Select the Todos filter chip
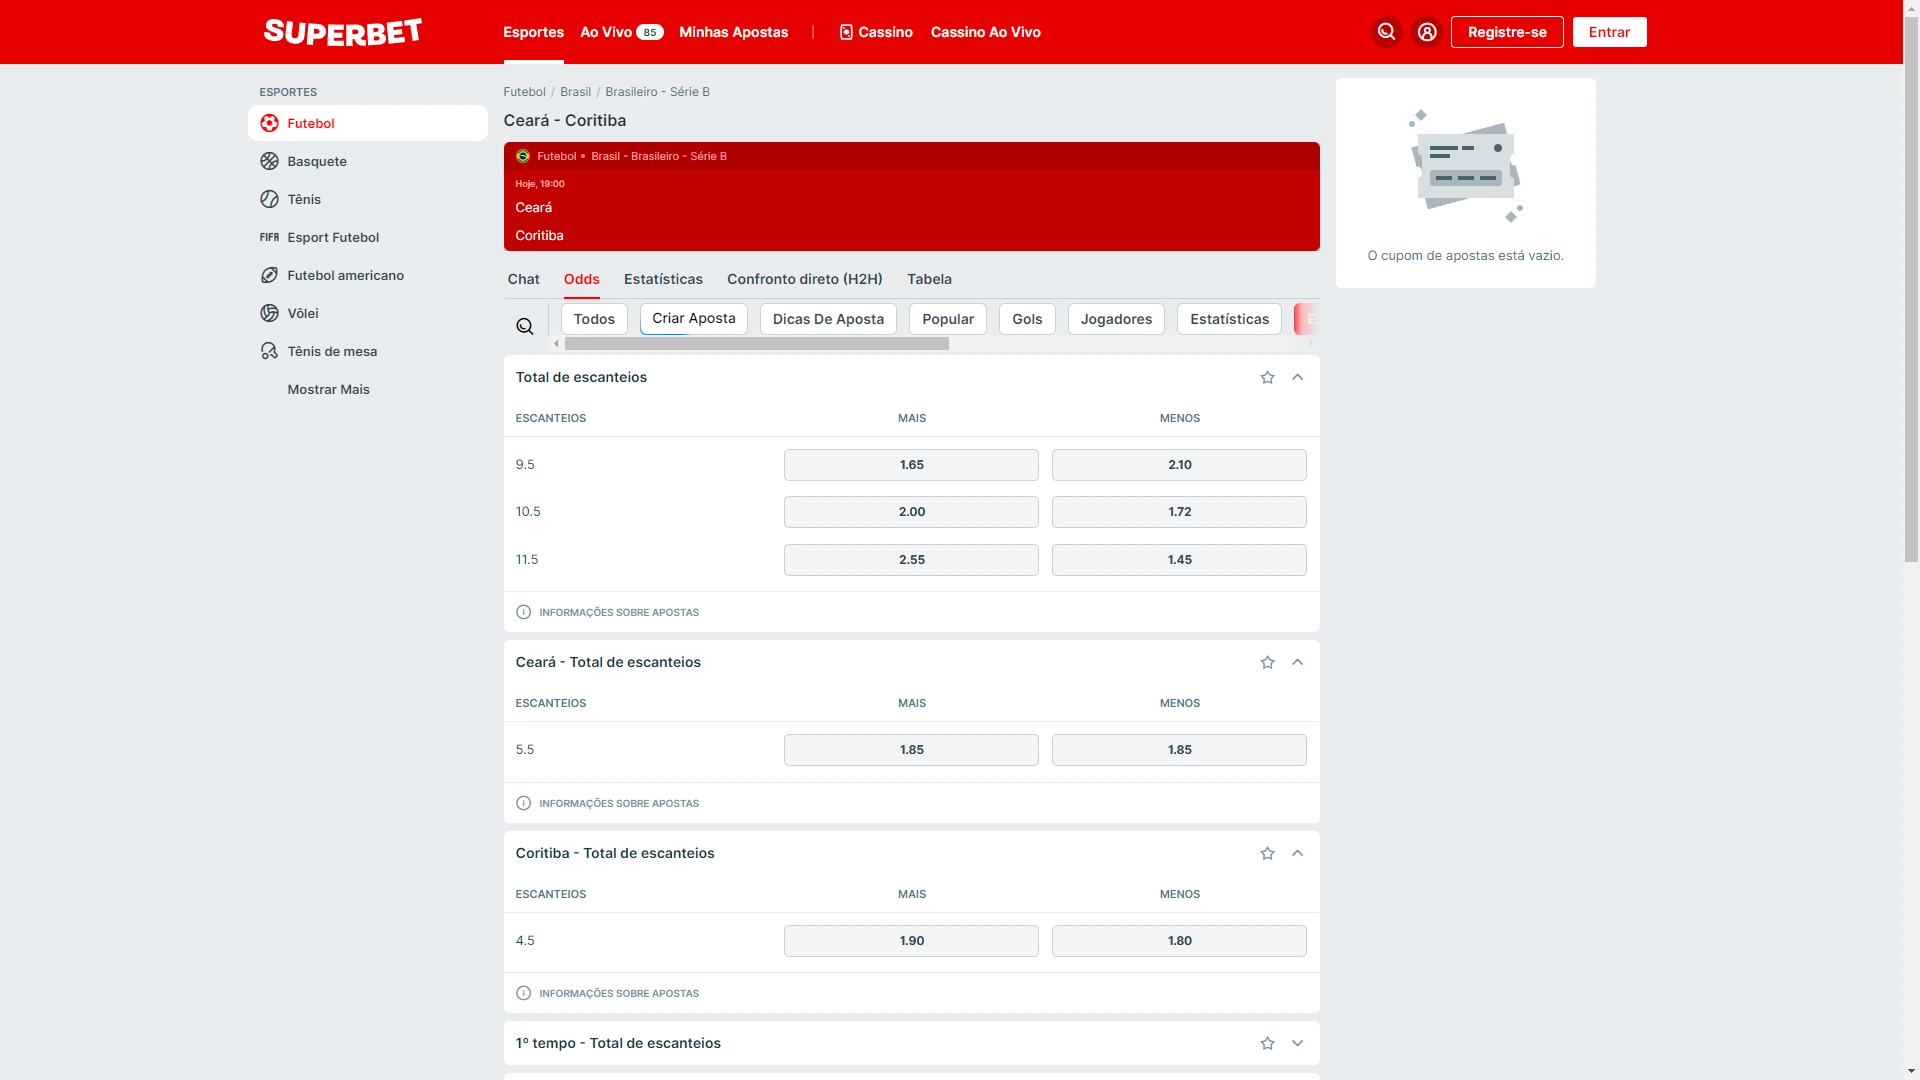This screenshot has height=1080, width=1920. 594,319
